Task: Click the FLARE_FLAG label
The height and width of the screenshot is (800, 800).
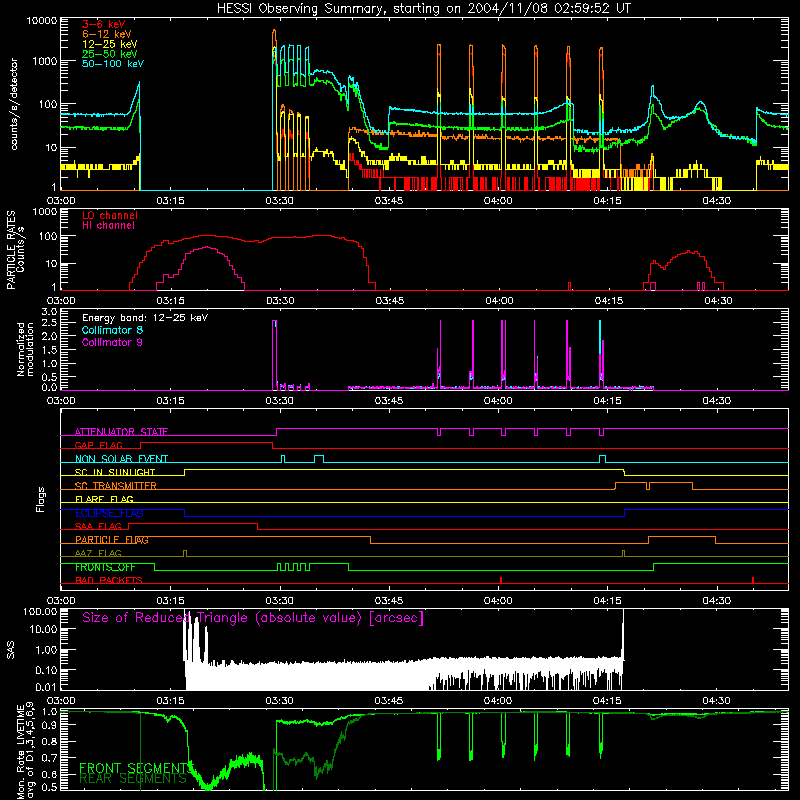Action: click(104, 499)
